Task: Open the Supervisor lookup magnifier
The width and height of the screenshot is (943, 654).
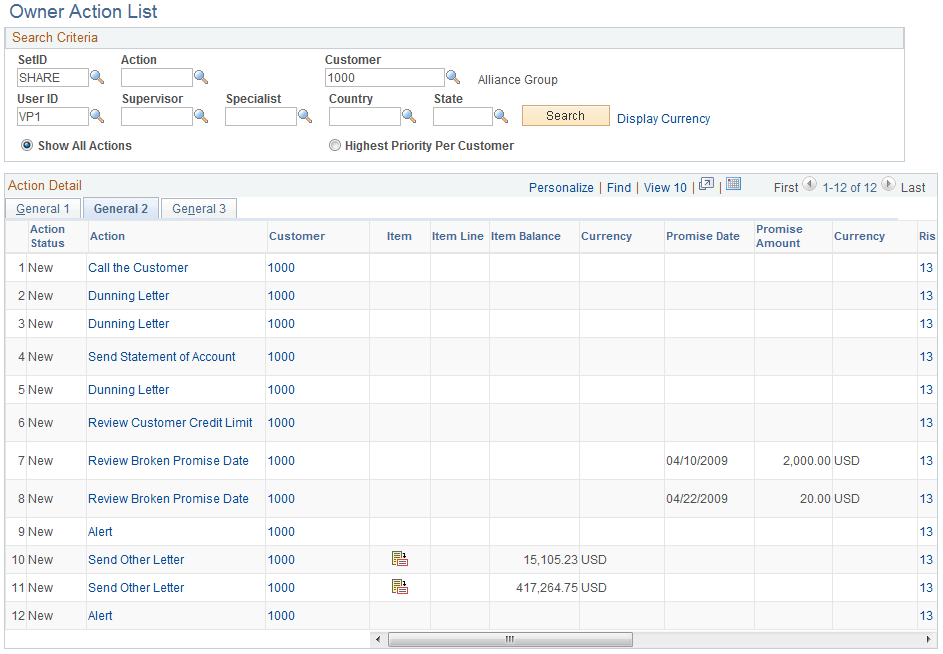Action: click(x=201, y=116)
